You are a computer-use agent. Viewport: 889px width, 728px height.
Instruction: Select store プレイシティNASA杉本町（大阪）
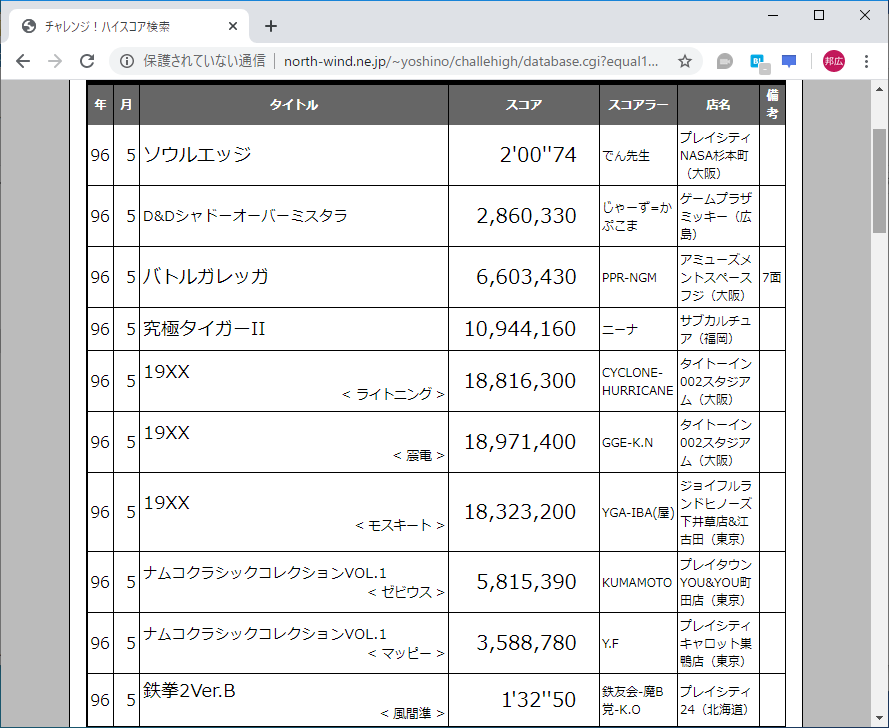pyautogui.click(x=716, y=155)
